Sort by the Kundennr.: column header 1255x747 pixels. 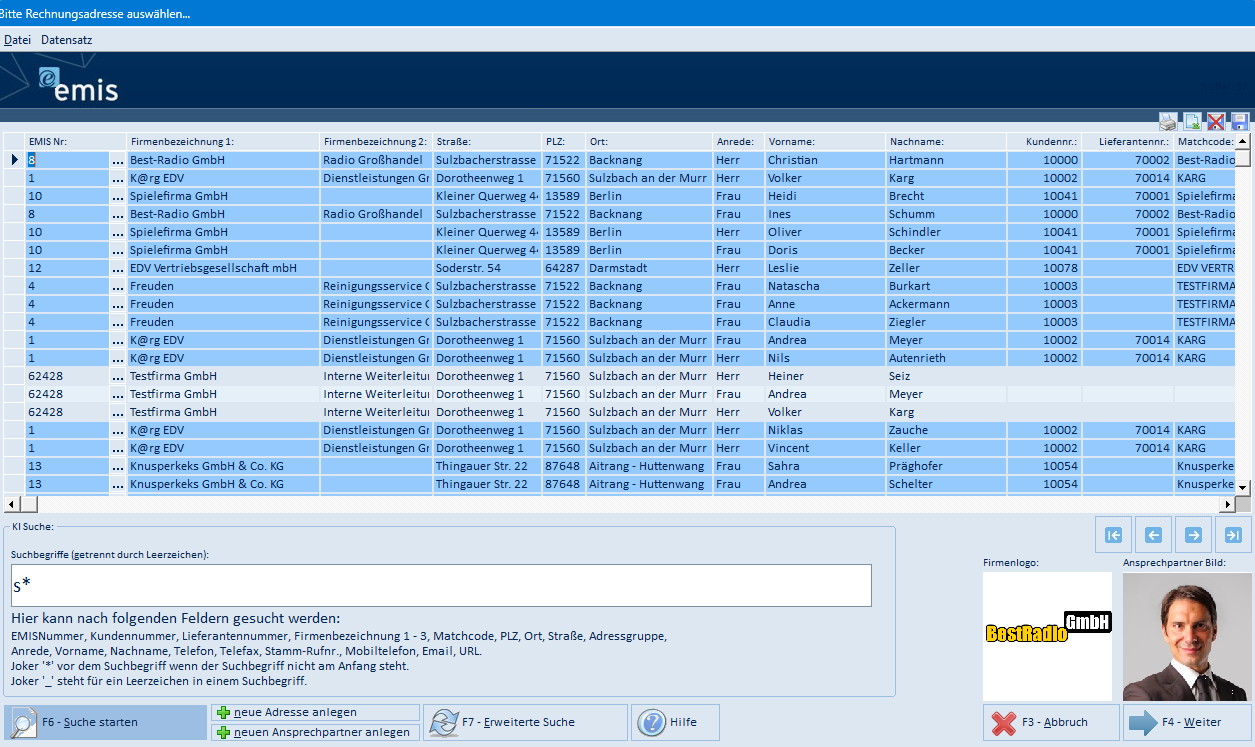tap(1044, 142)
